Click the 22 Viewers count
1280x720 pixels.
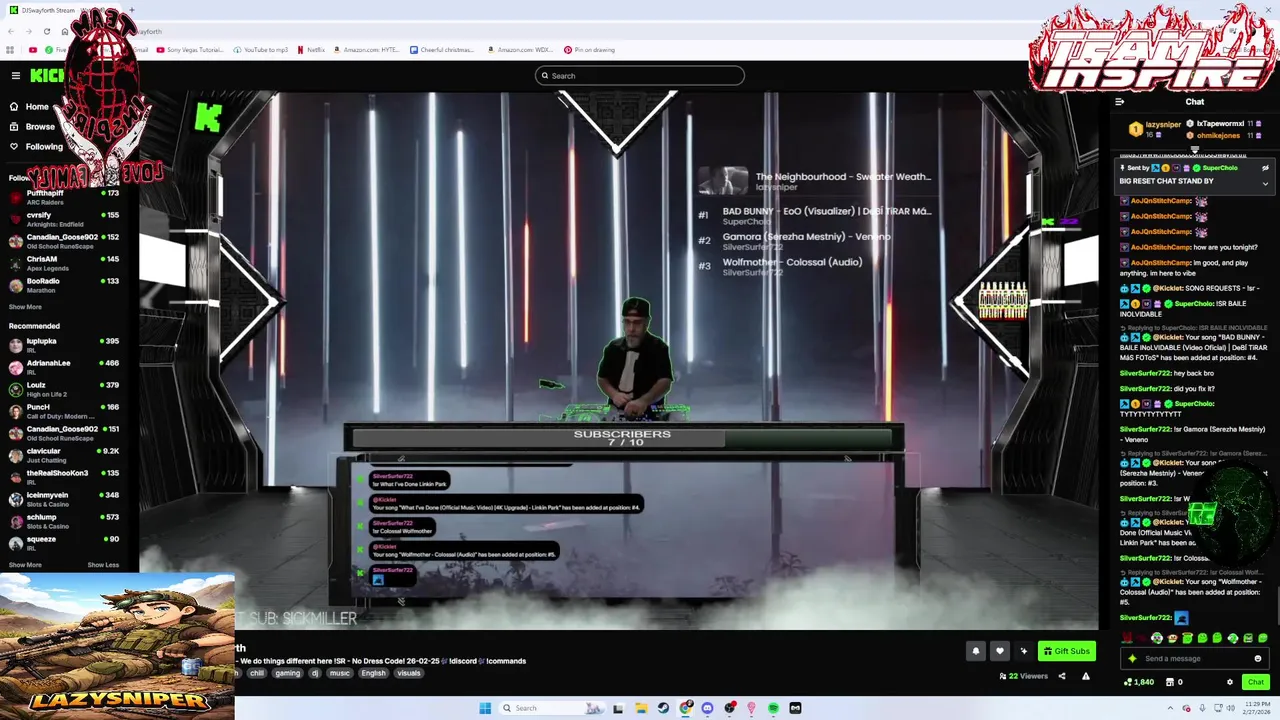click(x=1024, y=677)
